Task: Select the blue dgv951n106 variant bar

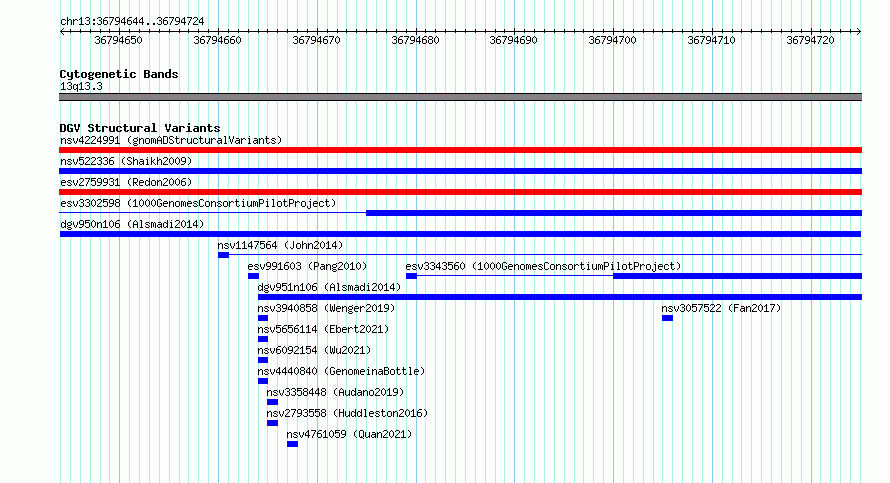Action: point(560,297)
